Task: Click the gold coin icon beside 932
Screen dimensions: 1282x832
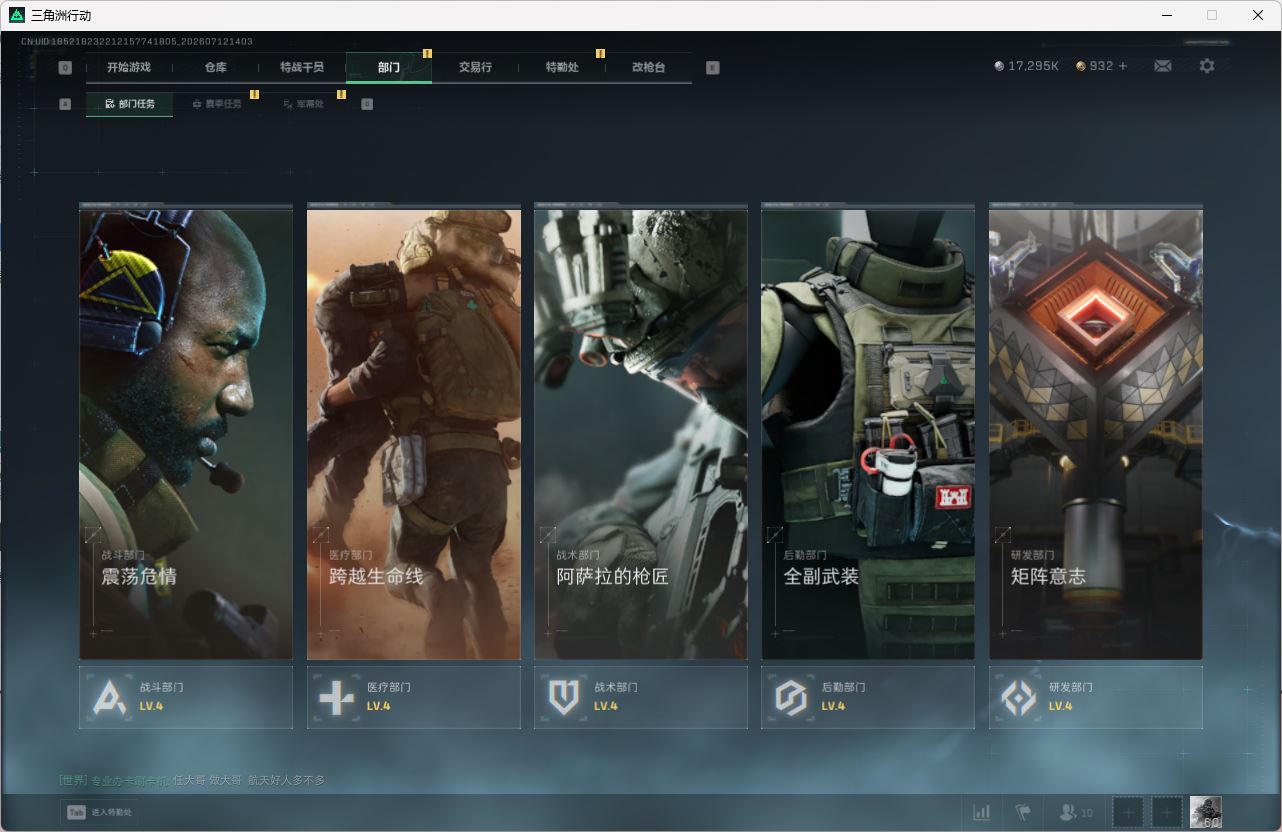Action: (1081, 66)
